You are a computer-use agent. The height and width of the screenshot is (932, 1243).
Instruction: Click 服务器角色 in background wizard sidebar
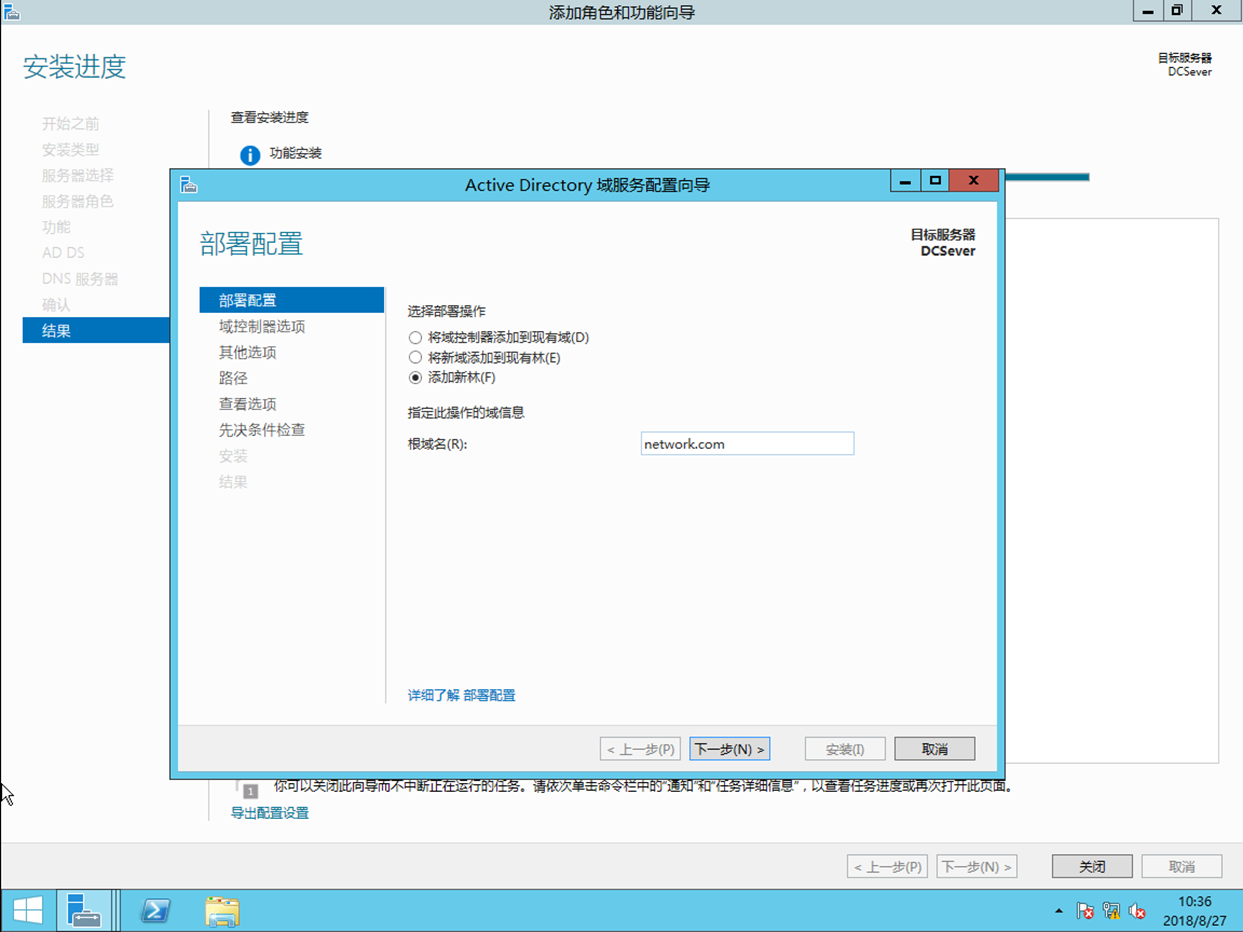pyautogui.click(x=77, y=201)
